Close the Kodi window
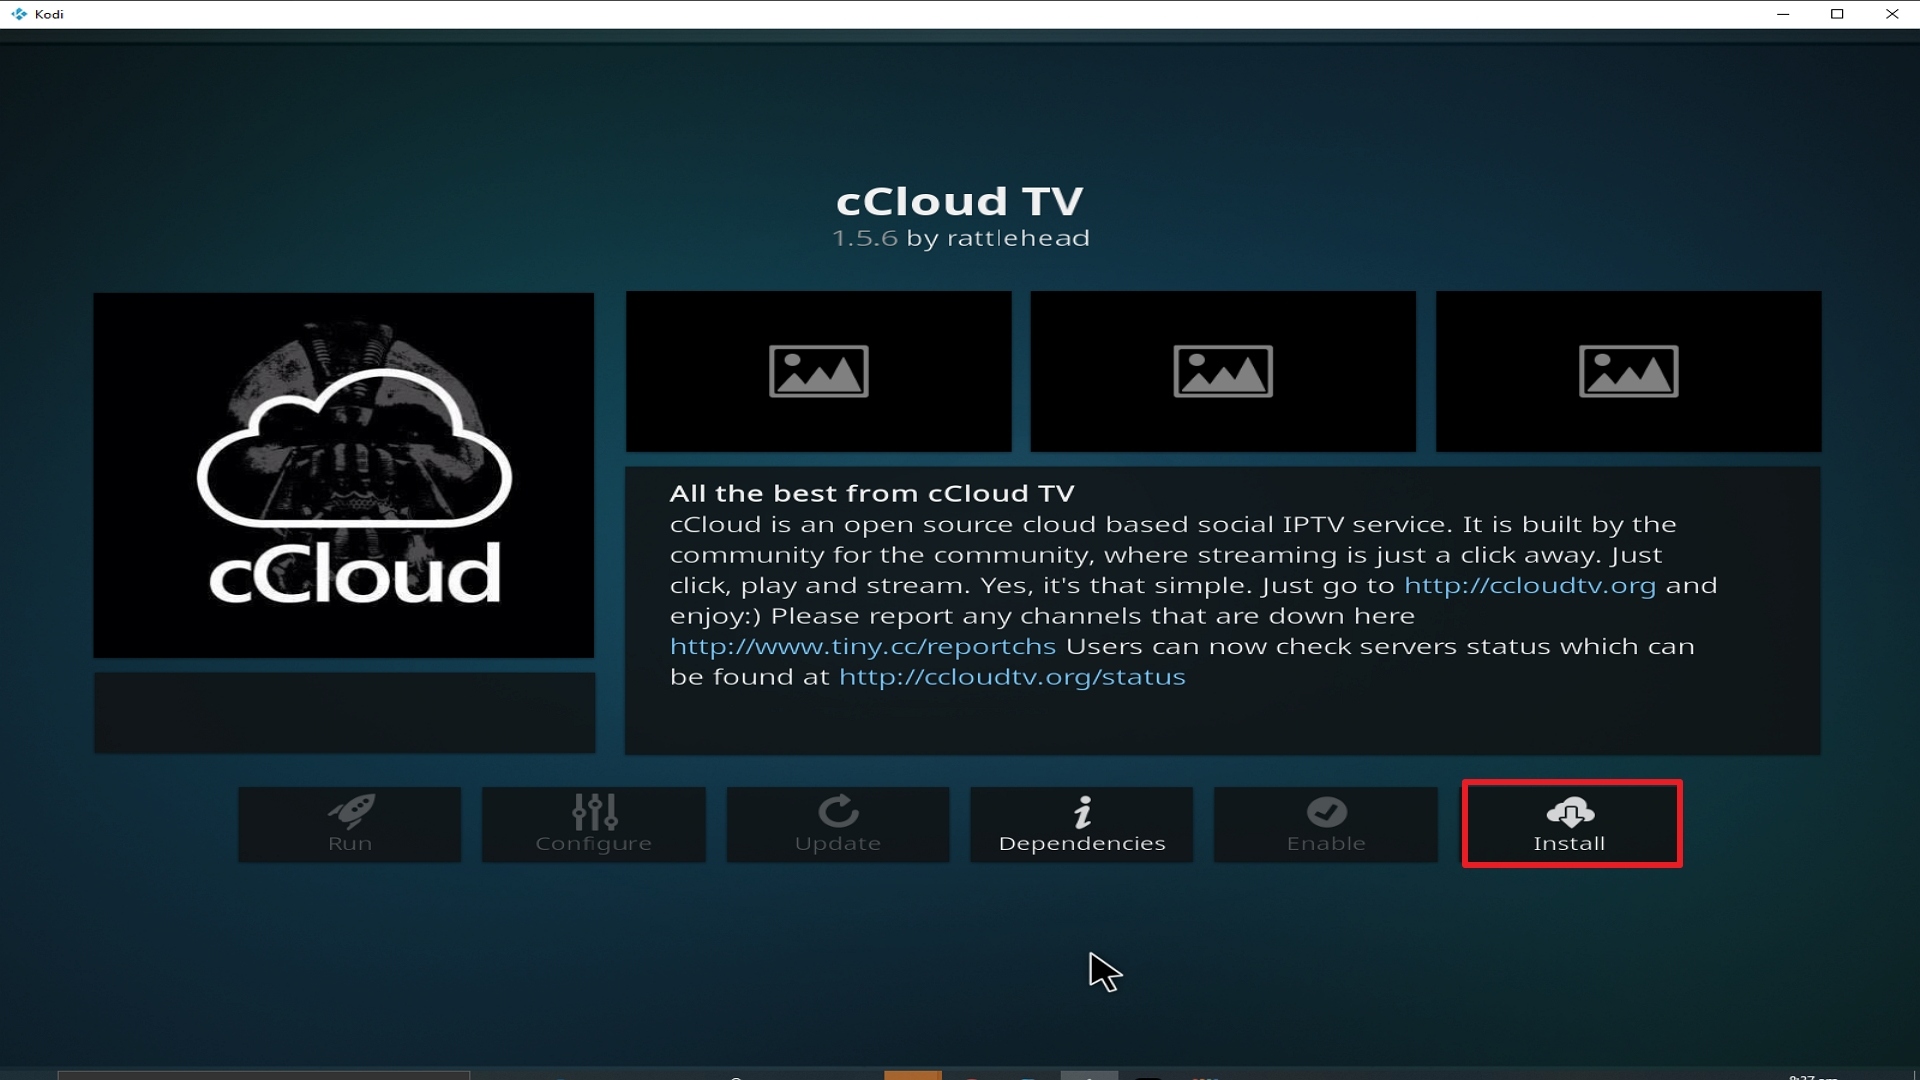The height and width of the screenshot is (1080, 1920). coord(1892,14)
